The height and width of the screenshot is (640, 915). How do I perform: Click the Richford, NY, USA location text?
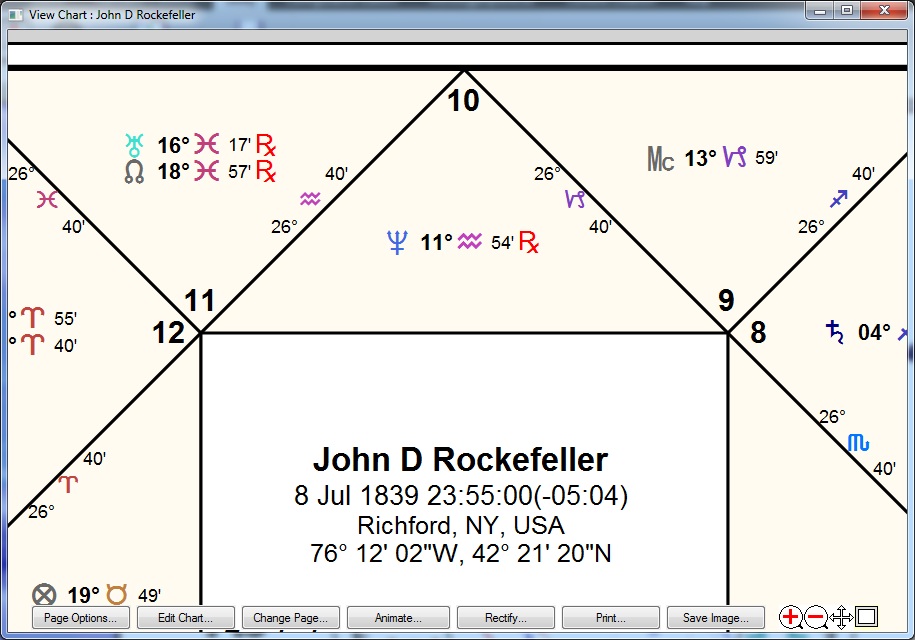[460, 525]
